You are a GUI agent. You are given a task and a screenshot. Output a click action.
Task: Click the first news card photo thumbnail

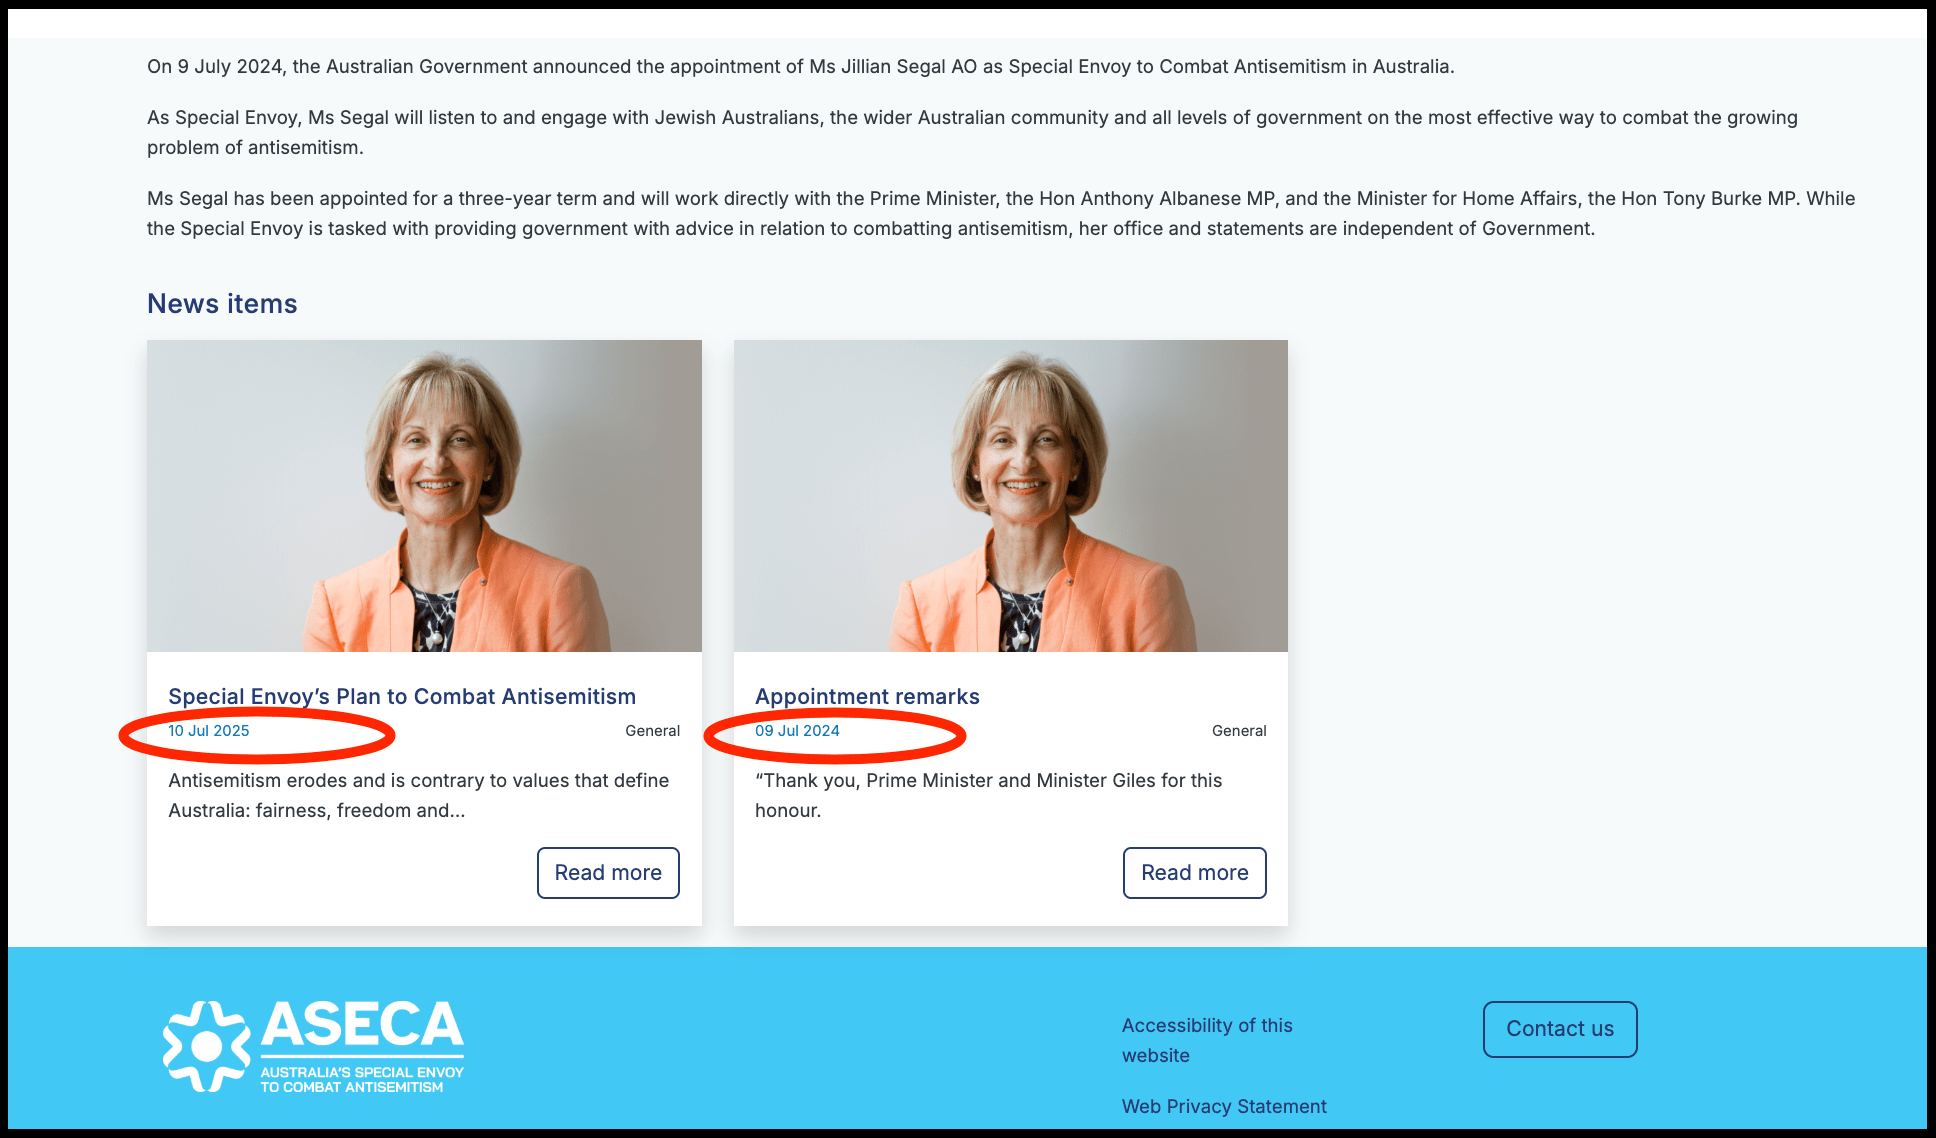424,496
